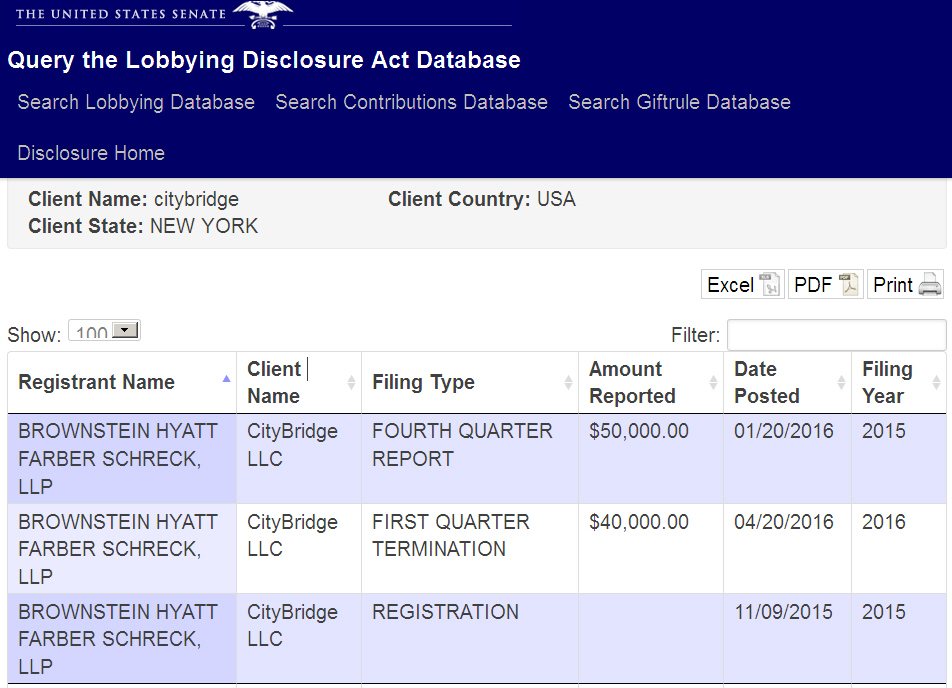This screenshot has height=688, width=952.
Task: Click the Senate eagle logo
Action: pos(263,14)
